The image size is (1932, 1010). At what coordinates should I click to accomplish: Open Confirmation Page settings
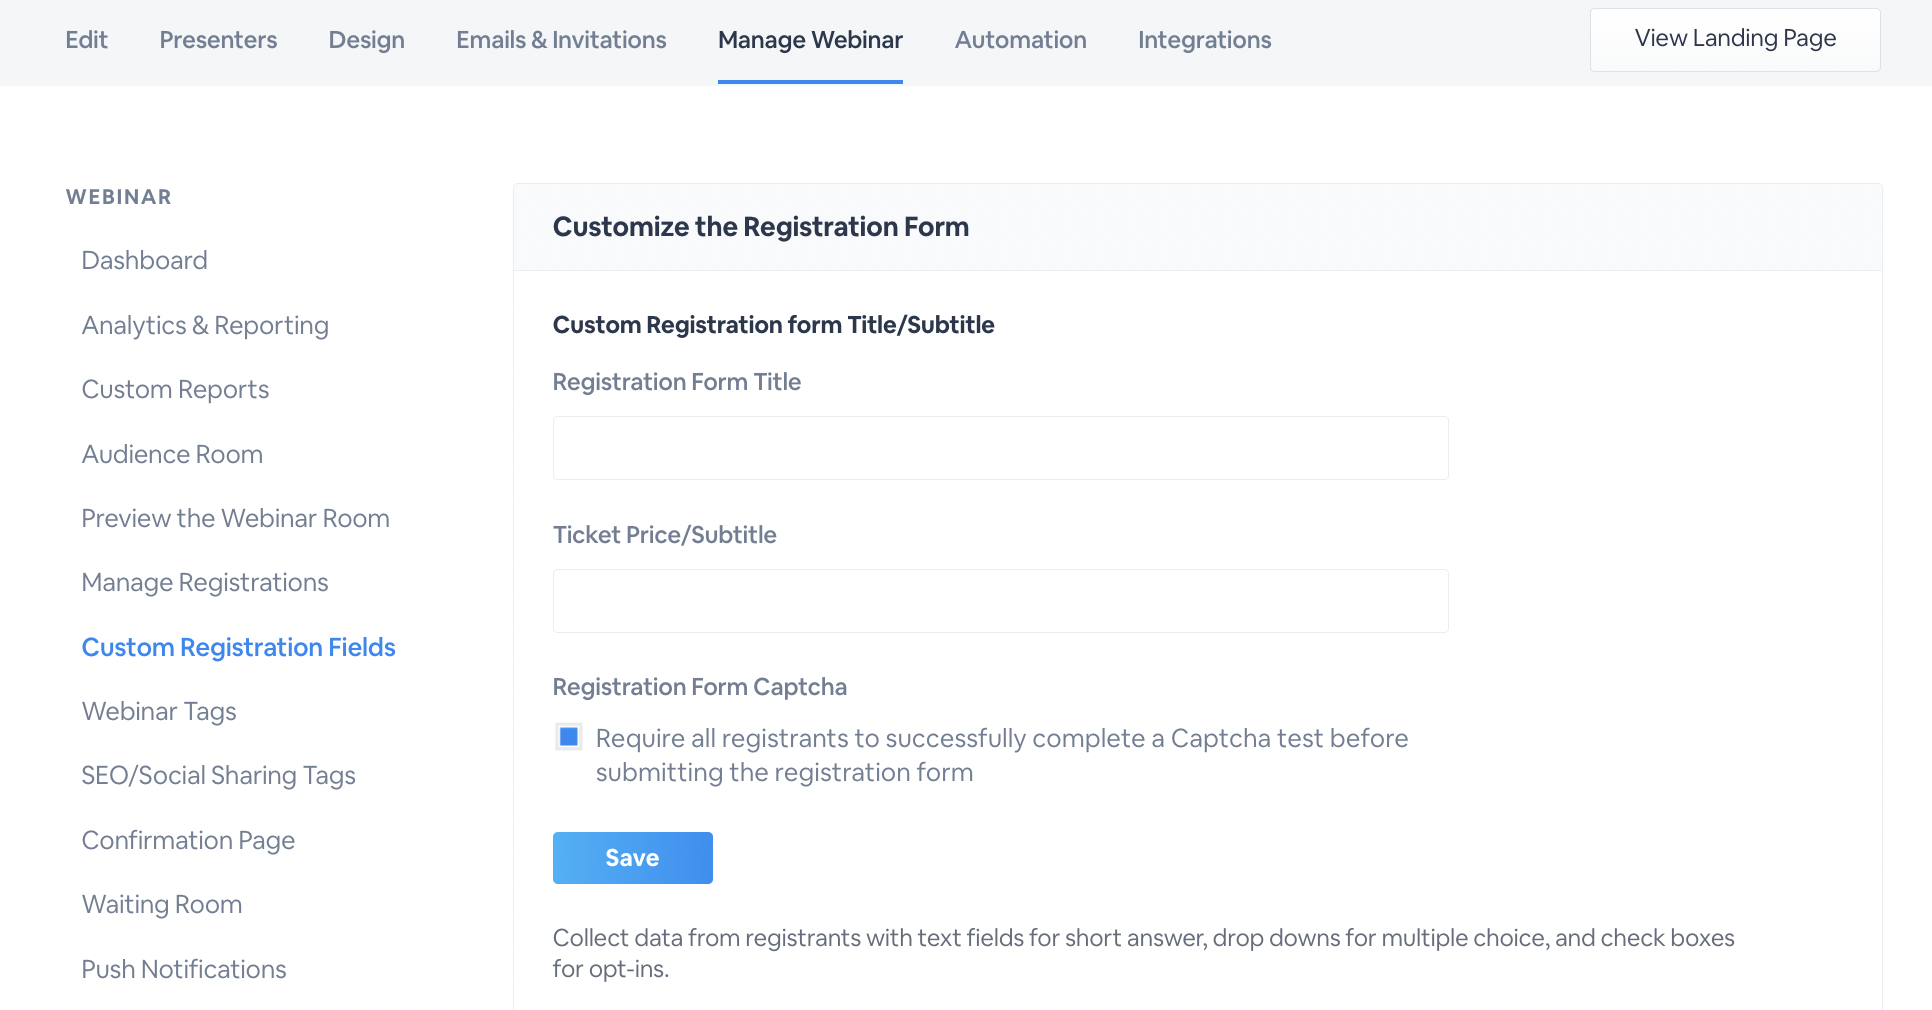[188, 840]
